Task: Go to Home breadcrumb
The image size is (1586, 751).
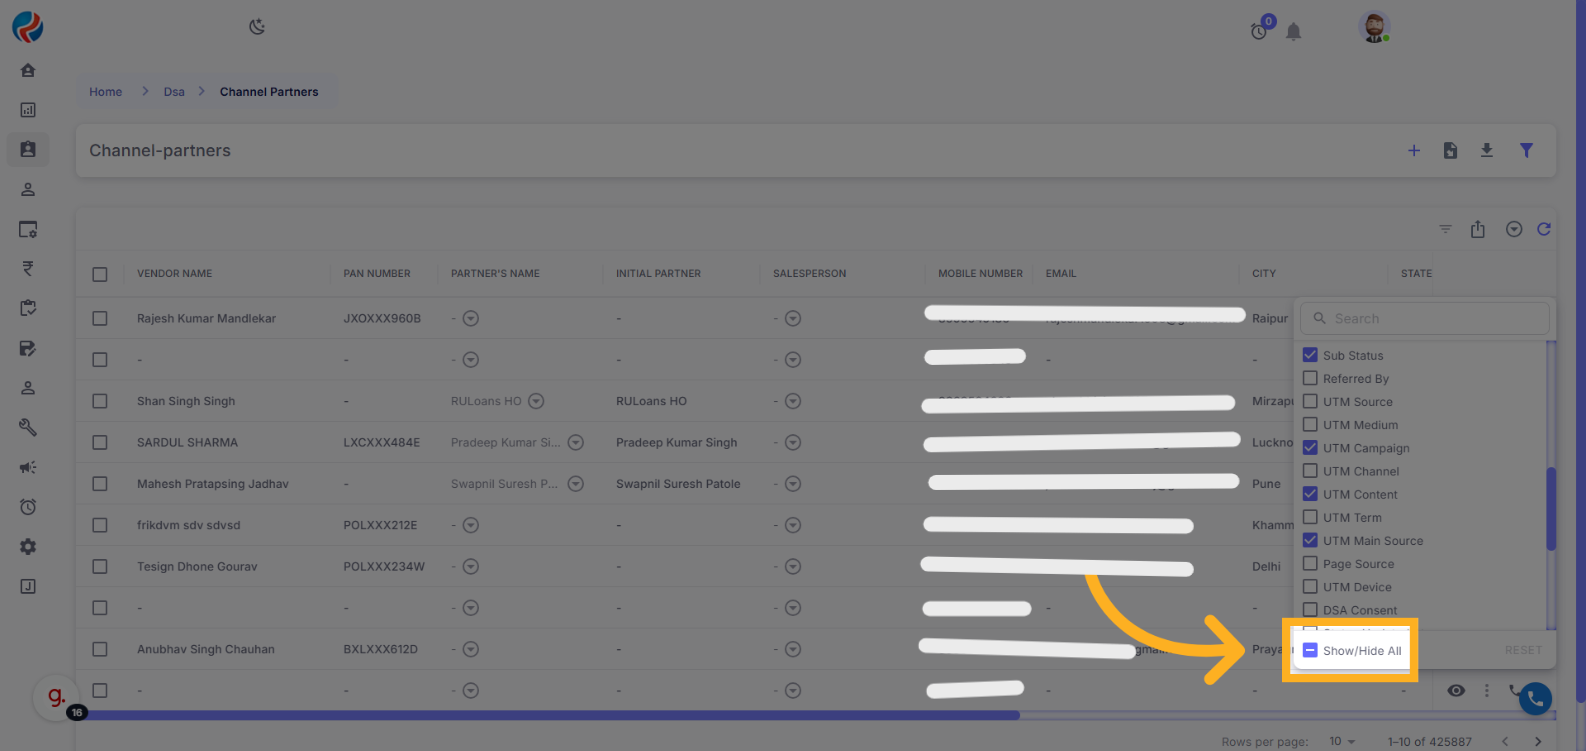Action: (105, 92)
